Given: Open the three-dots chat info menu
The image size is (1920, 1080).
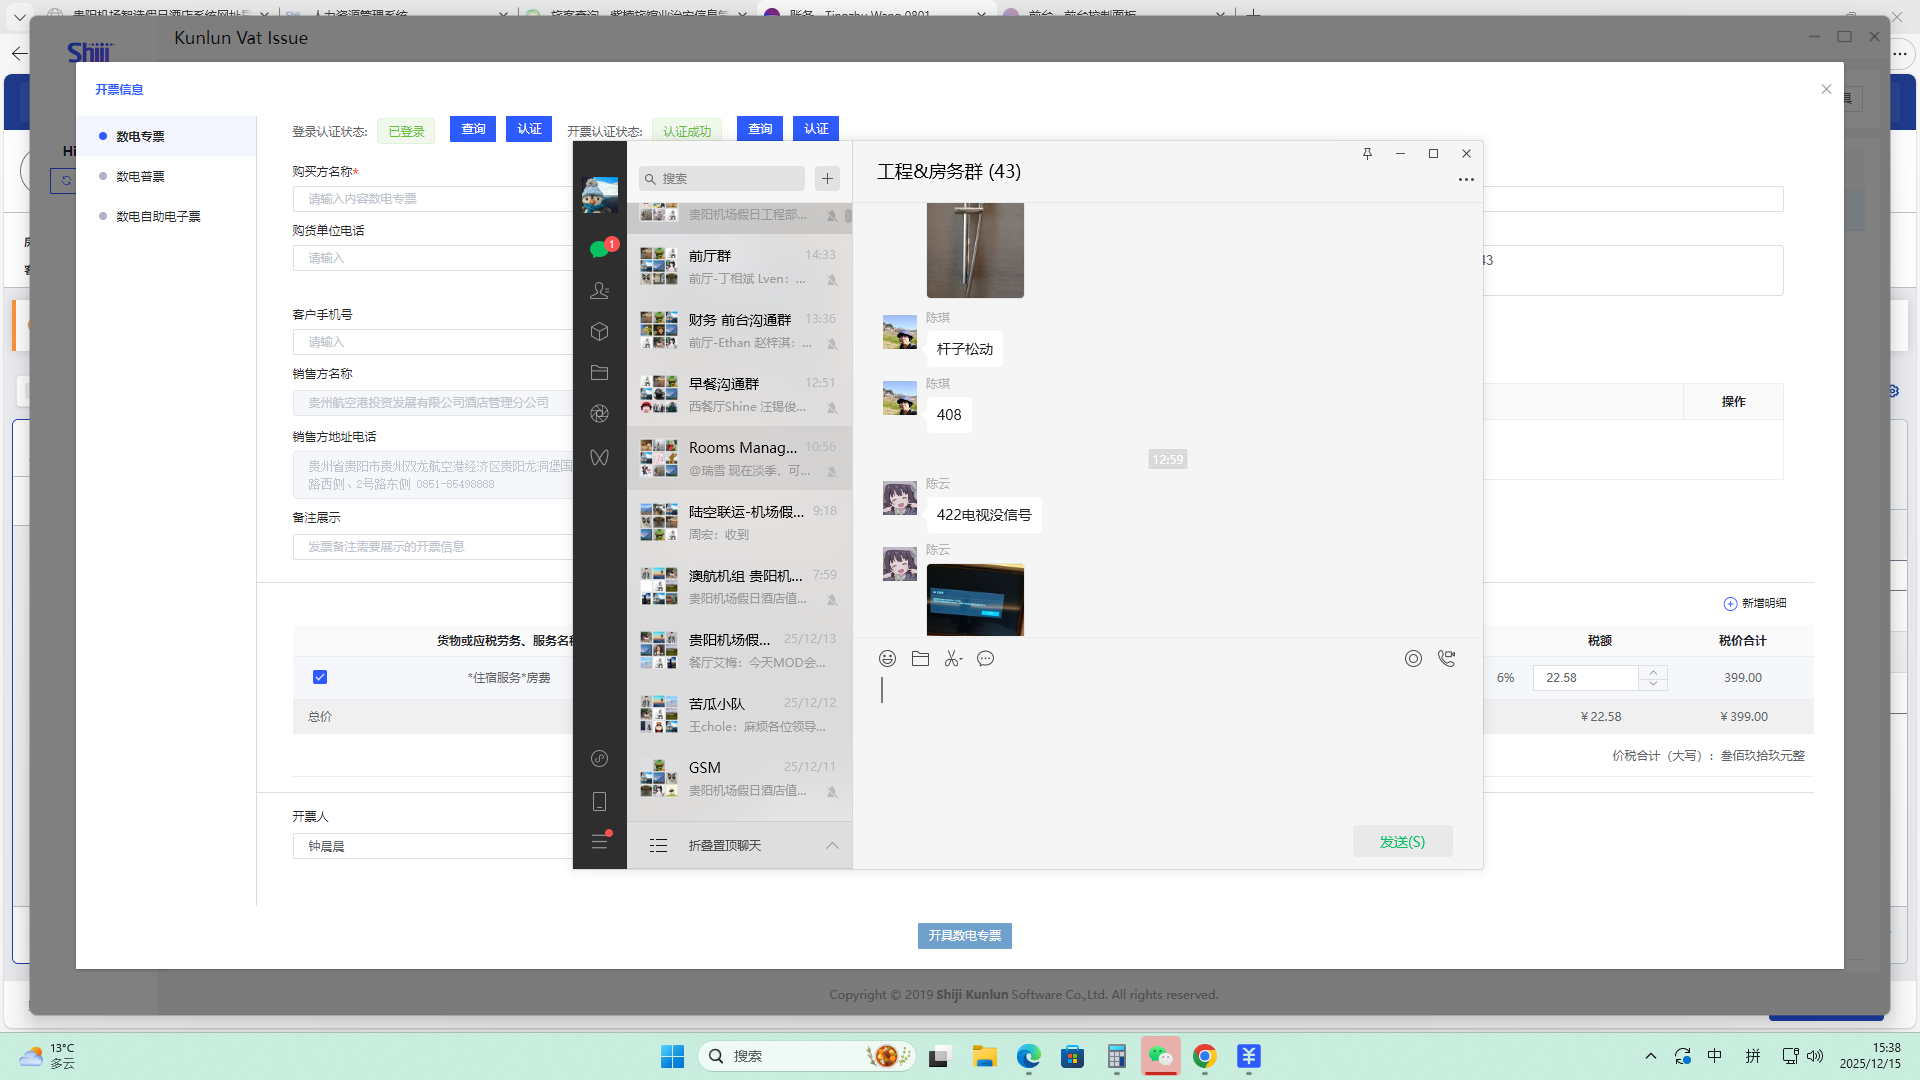Looking at the screenshot, I should (1465, 179).
